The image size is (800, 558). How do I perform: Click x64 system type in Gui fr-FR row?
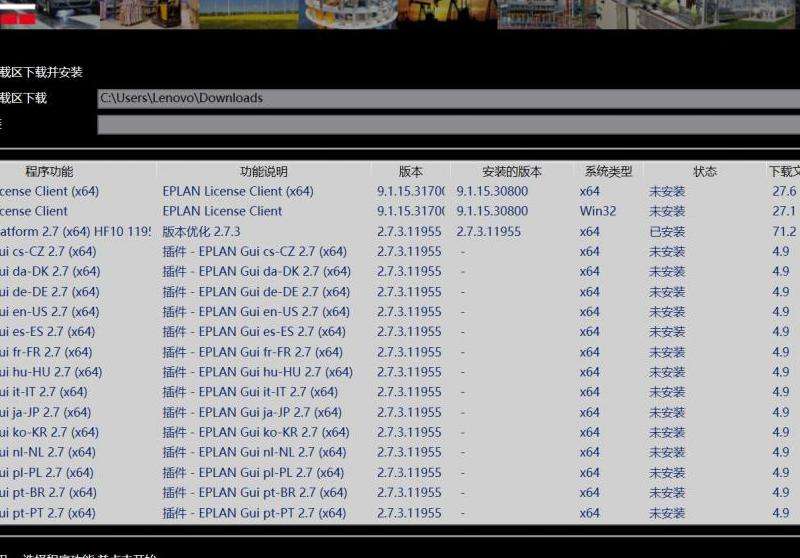point(589,352)
